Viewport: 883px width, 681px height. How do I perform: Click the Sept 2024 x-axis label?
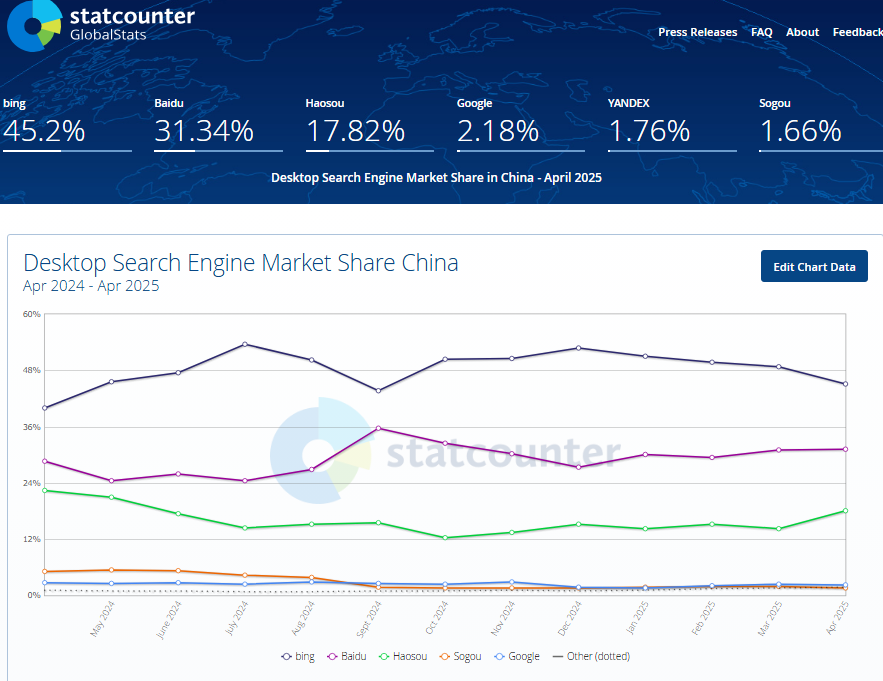click(369, 619)
